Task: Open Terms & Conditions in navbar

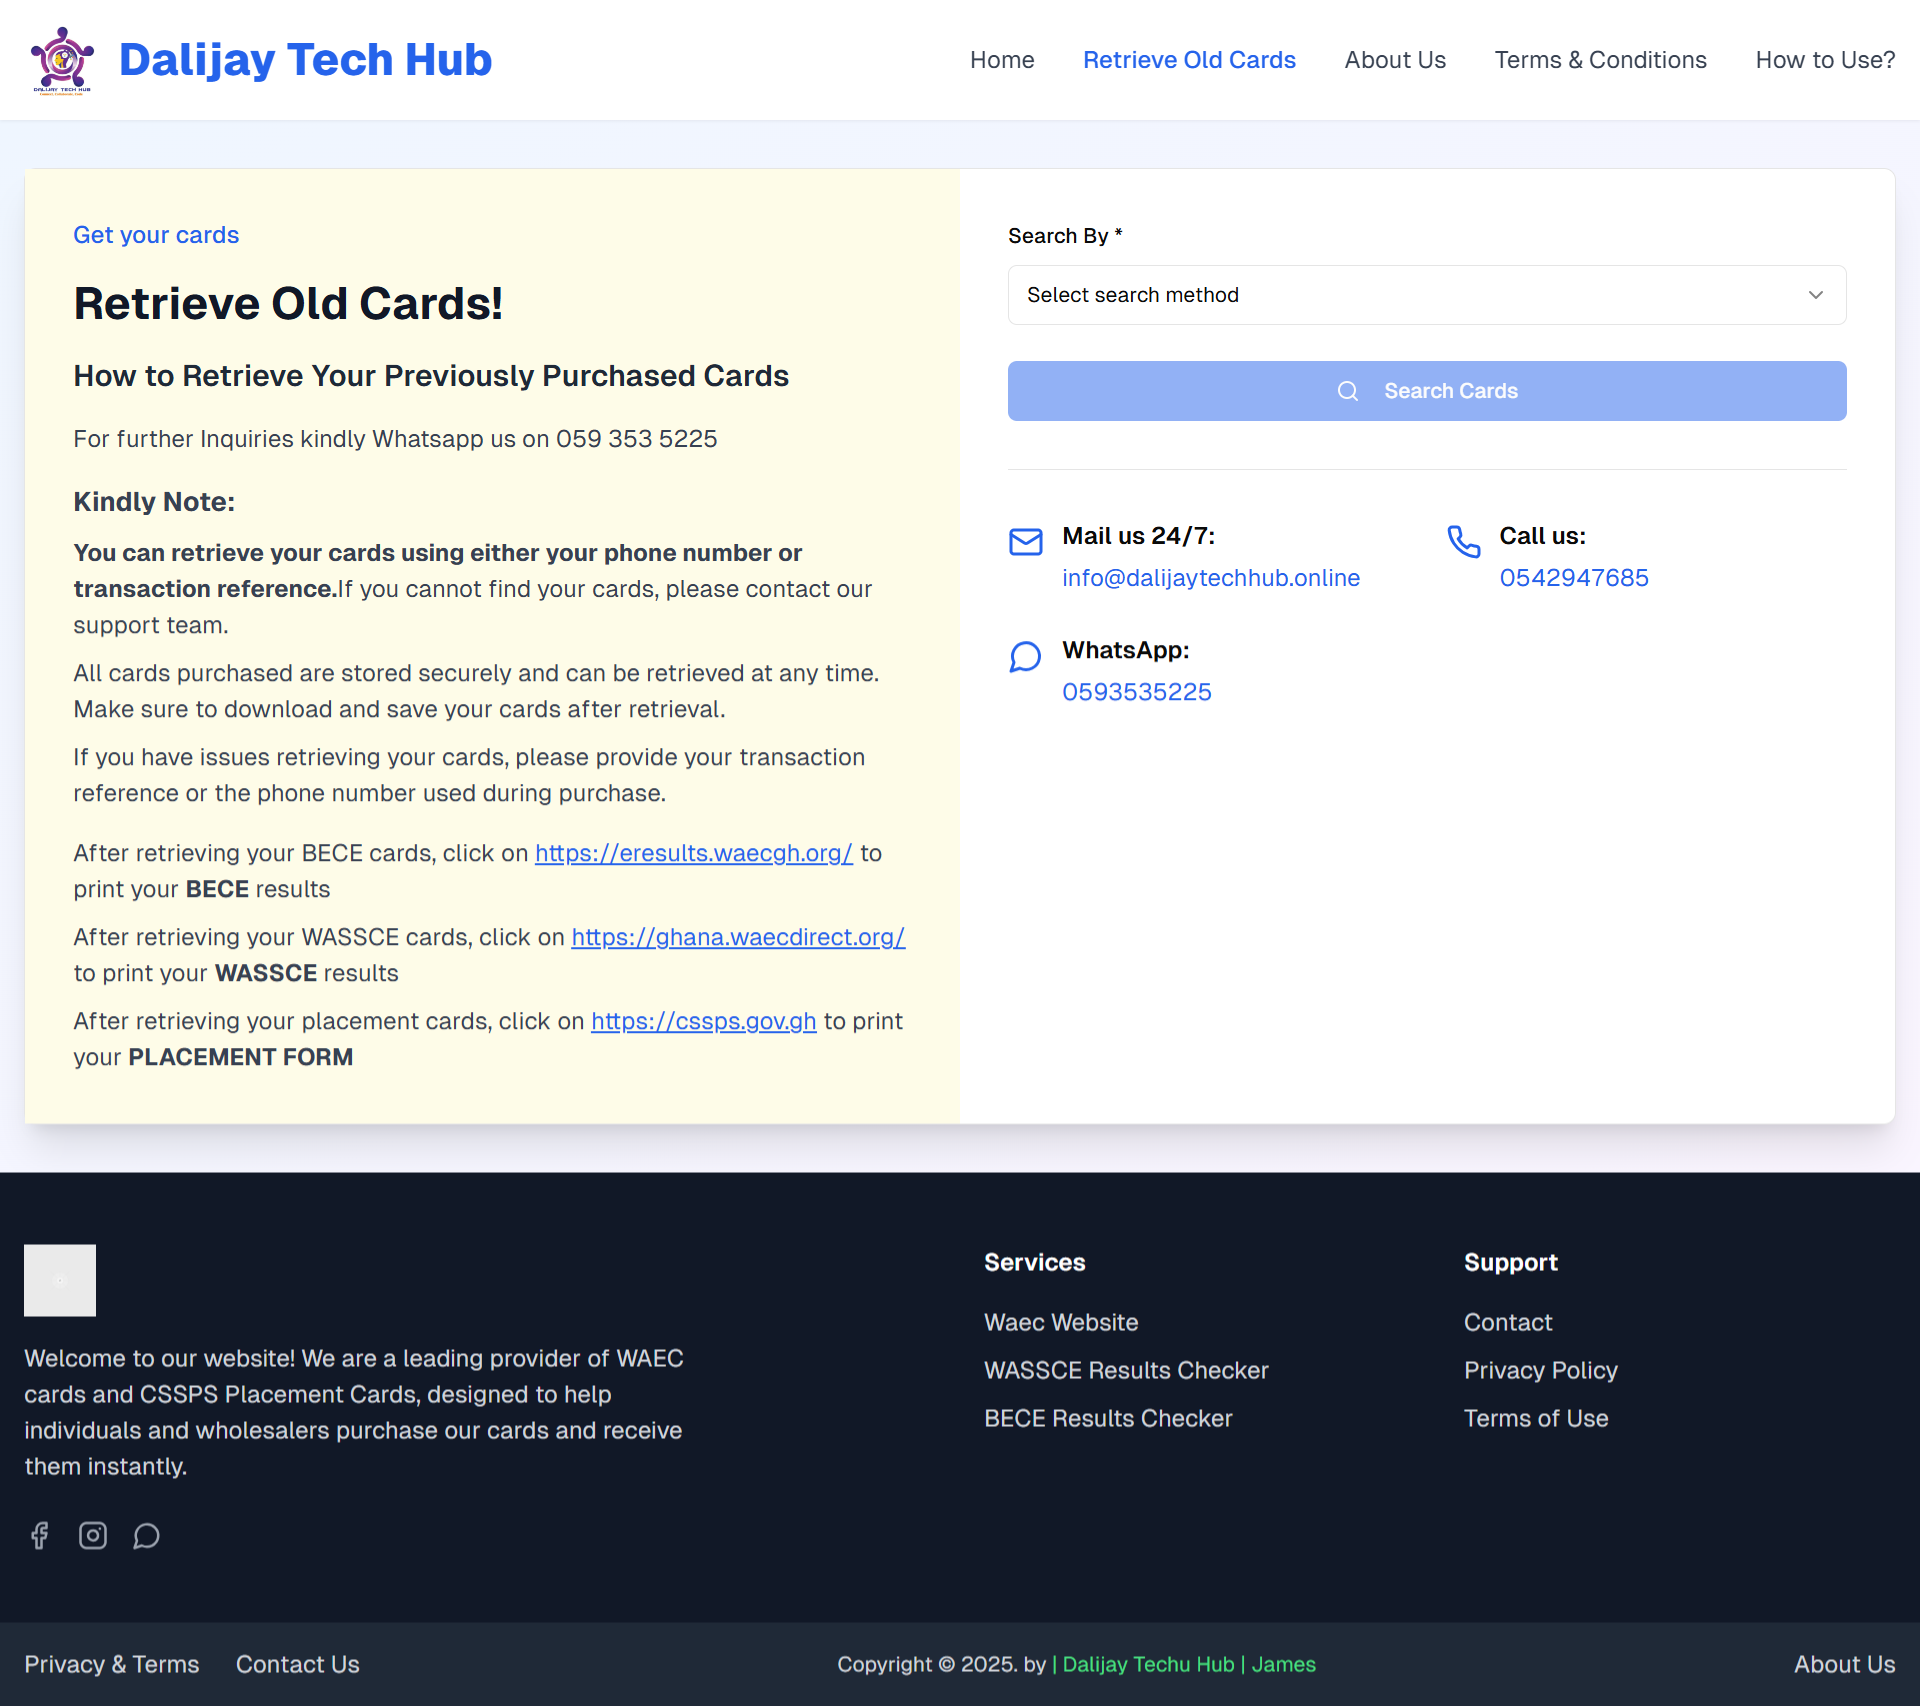Action: pyautogui.click(x=1600, y=60)
